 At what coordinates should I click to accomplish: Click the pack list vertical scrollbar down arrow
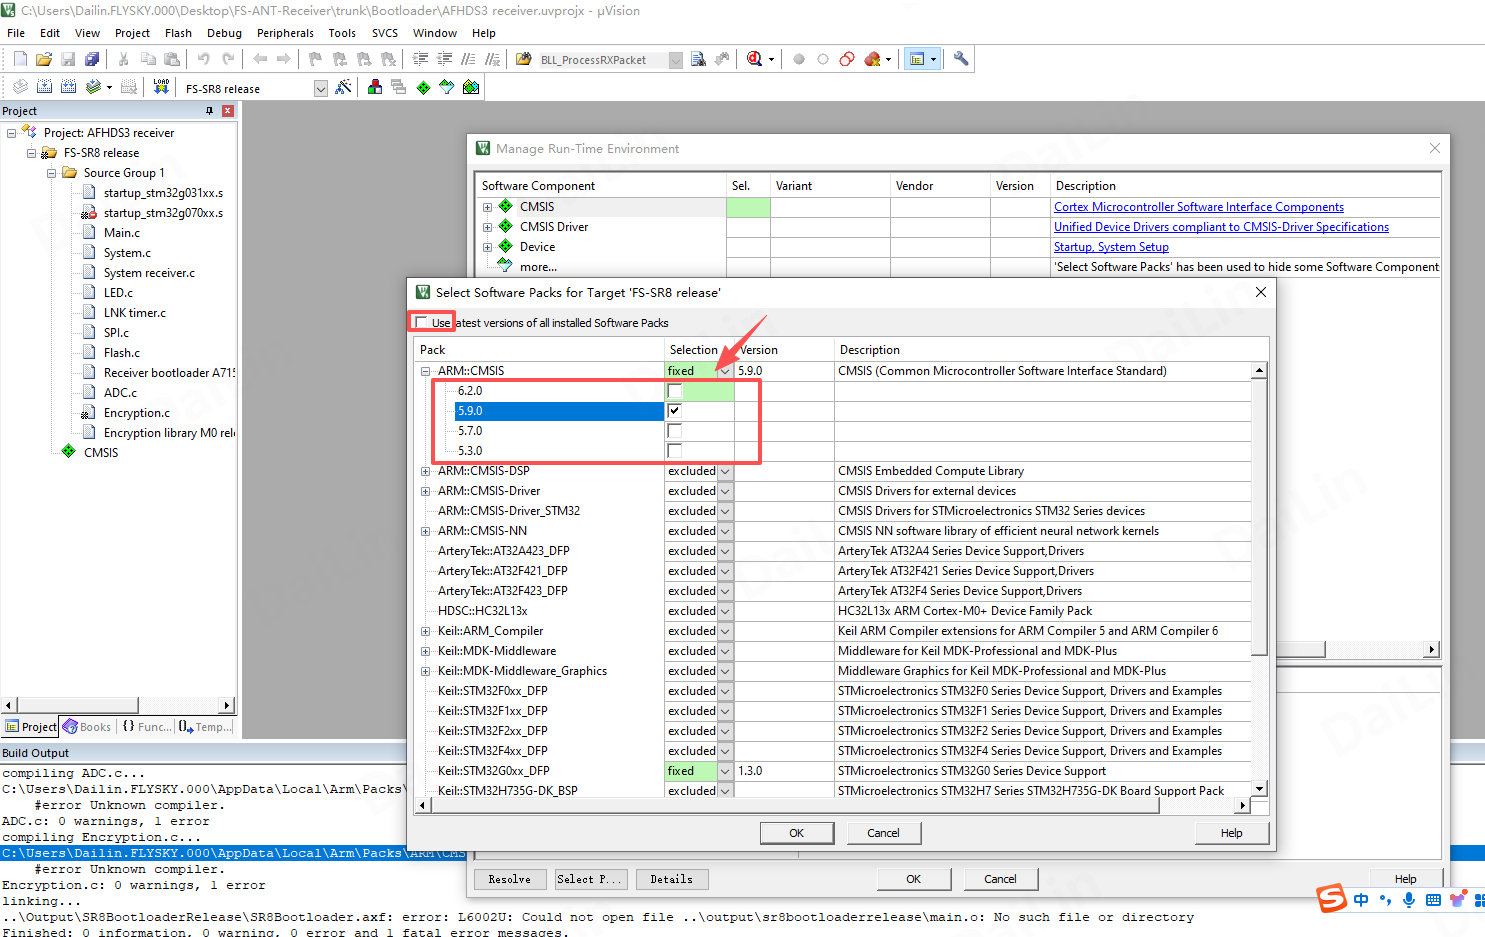[x=1260, y=788]
